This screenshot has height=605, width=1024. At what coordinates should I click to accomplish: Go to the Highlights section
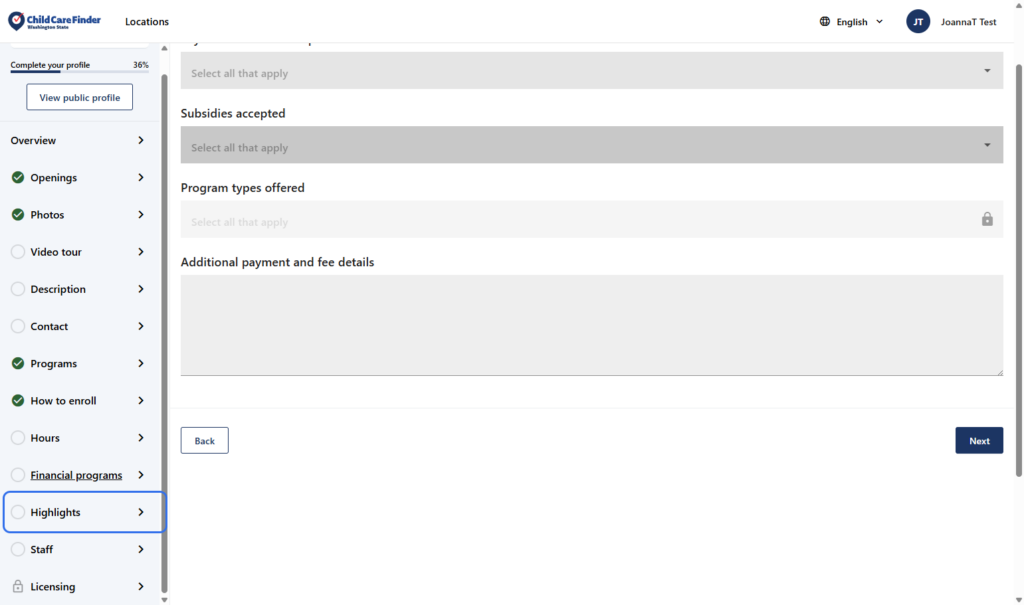[84, 512]
